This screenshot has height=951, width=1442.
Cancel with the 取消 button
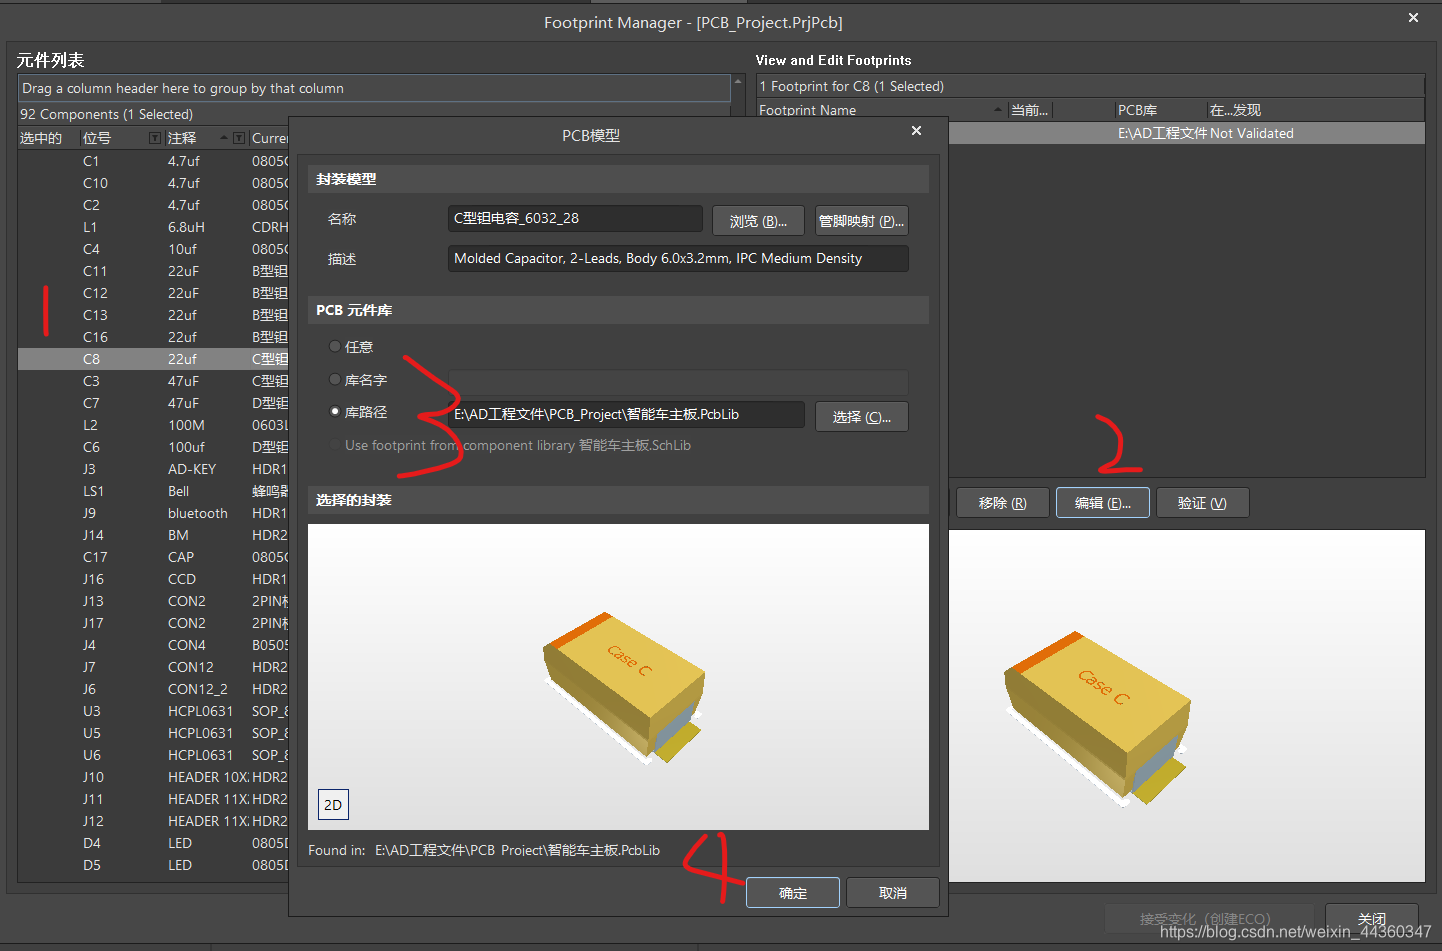[x=893, y=893]
